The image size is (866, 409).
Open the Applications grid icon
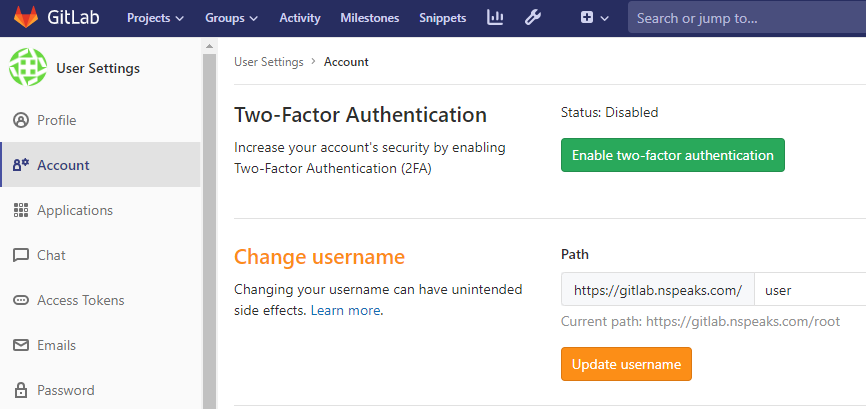point(20,210)
